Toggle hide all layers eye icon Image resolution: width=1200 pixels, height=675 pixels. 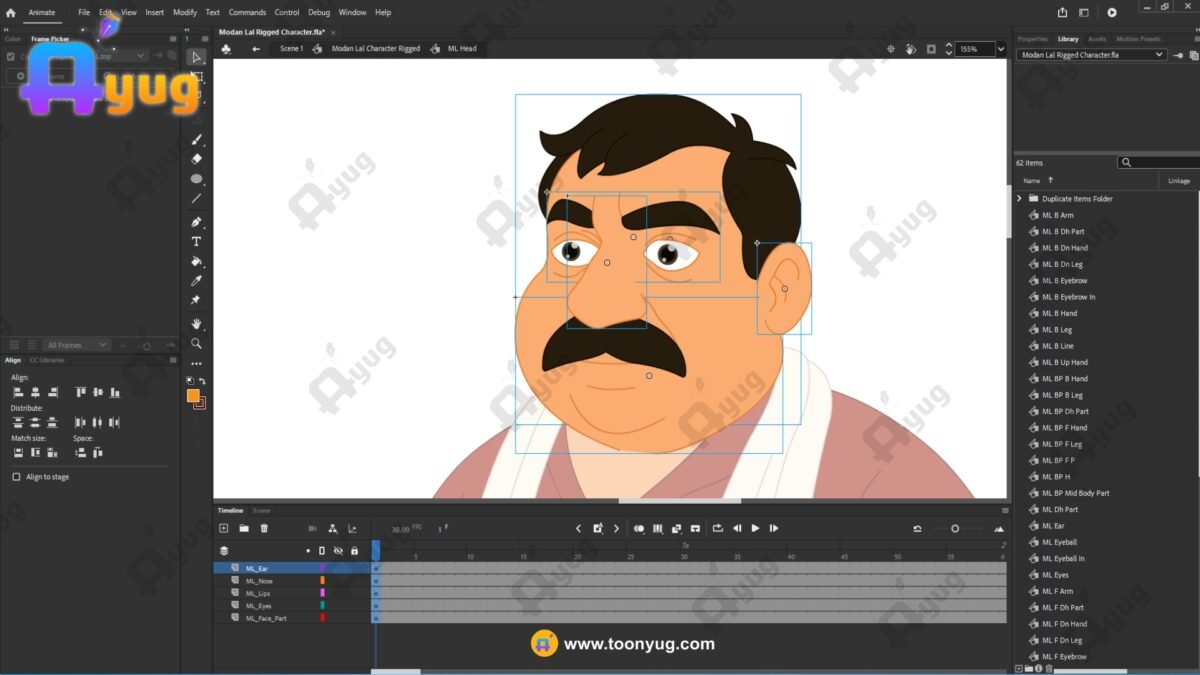click(x=338, y=550)
